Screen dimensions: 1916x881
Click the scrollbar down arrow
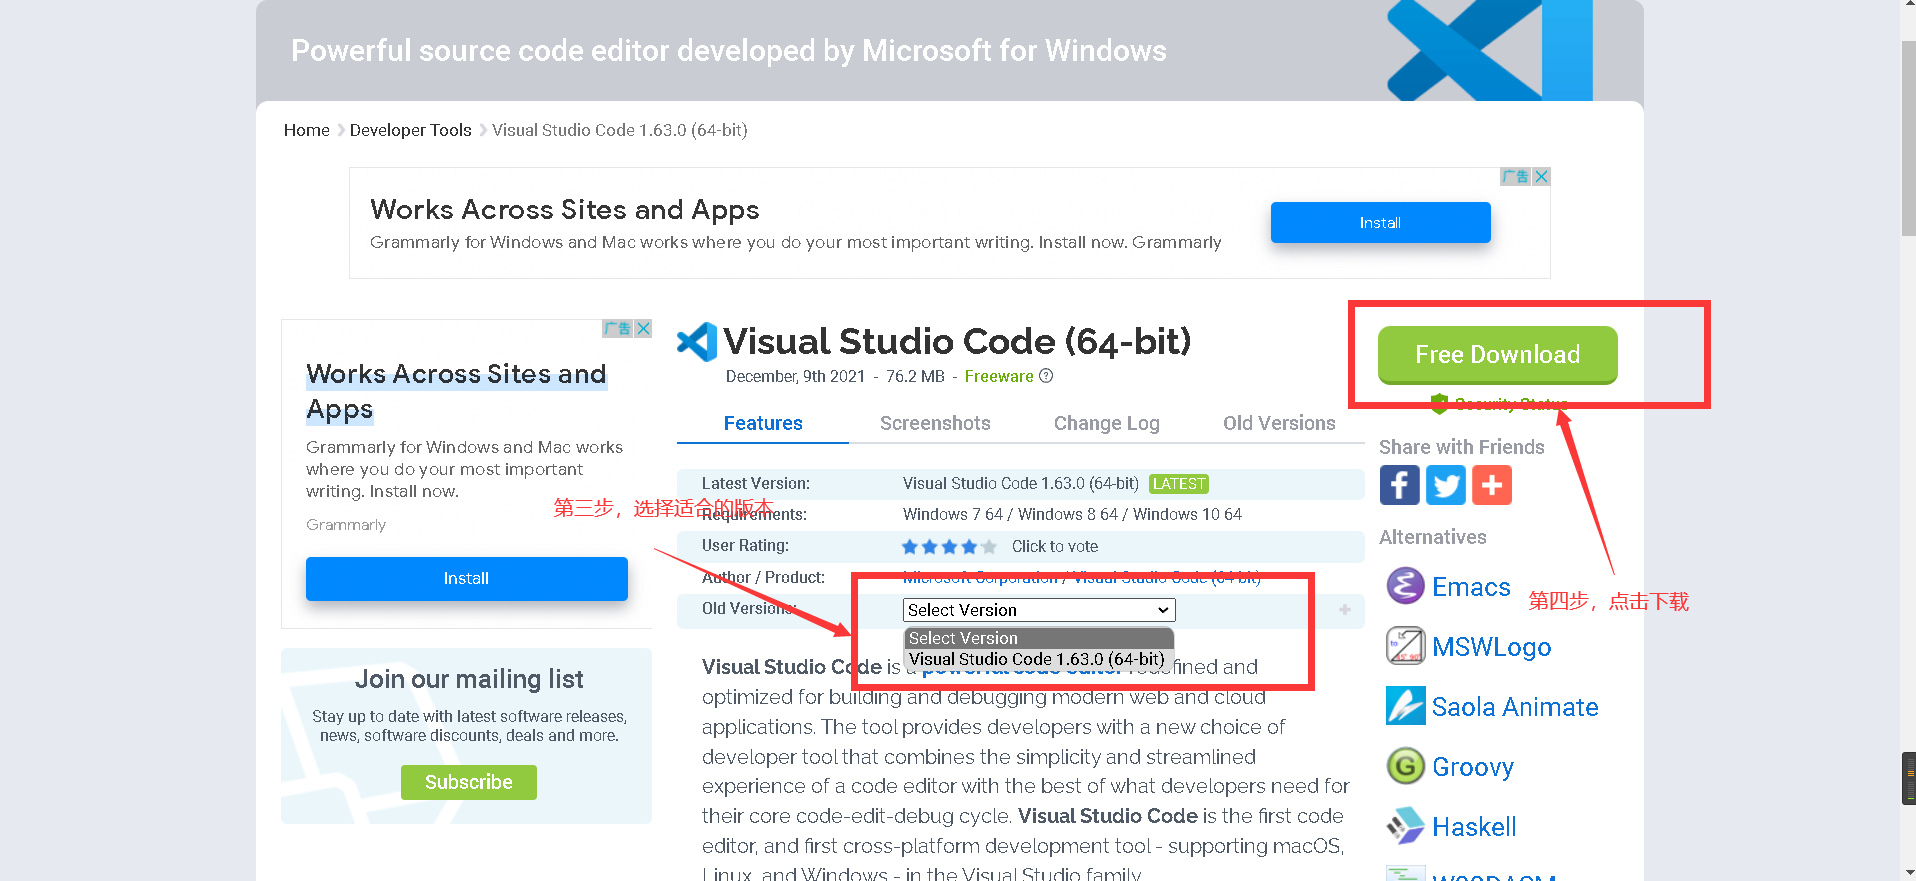[x=1908, y=872]
